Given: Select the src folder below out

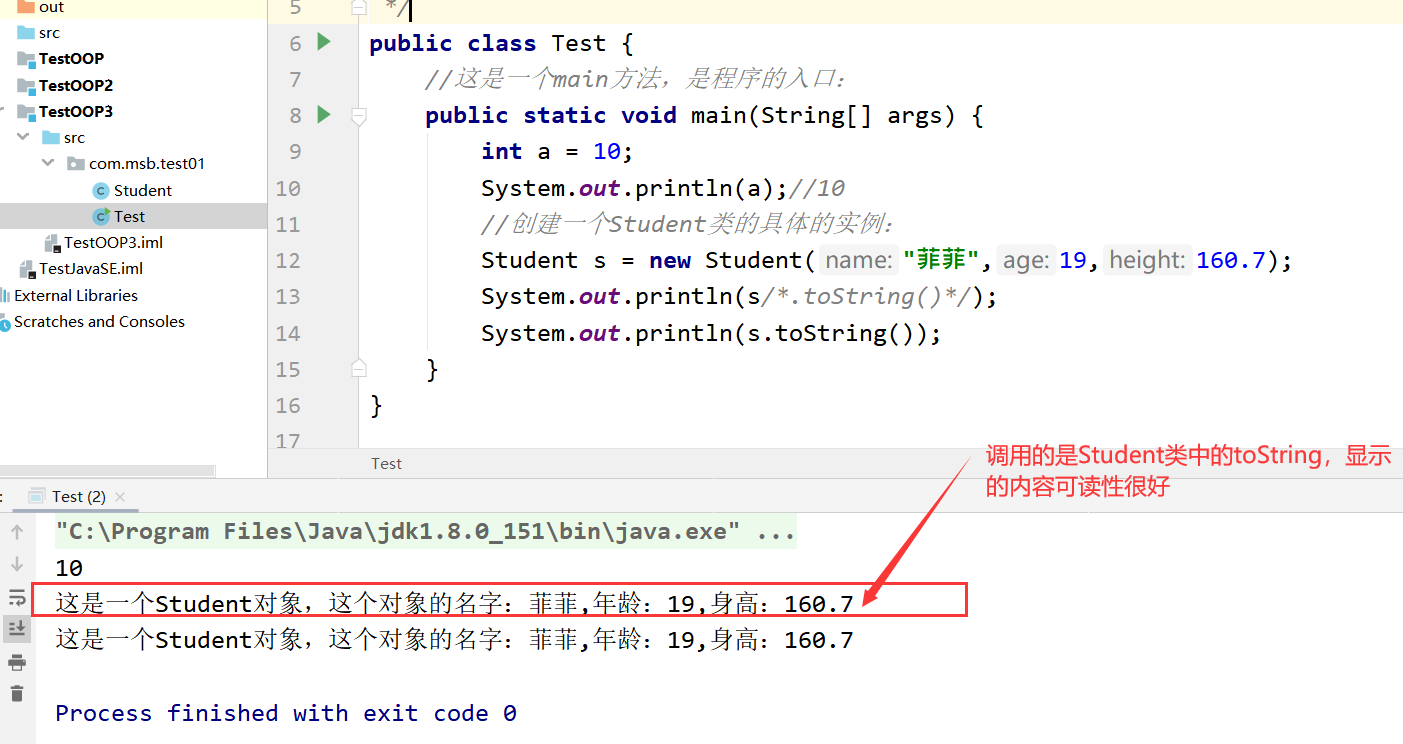Looking at the screenshot, I should [x=49, y=33].
